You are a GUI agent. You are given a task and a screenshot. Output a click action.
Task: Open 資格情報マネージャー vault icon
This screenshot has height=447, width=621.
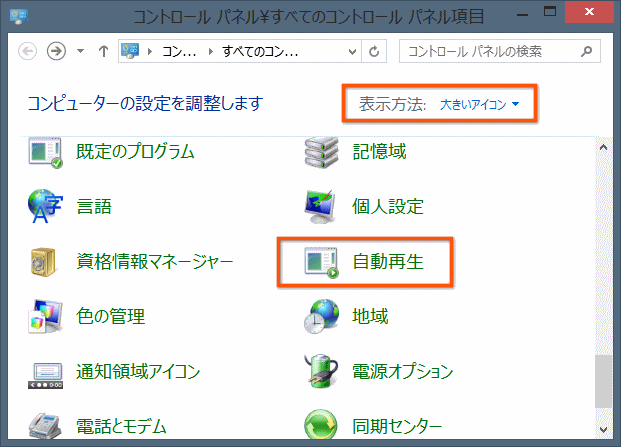[x=46, y=262]
